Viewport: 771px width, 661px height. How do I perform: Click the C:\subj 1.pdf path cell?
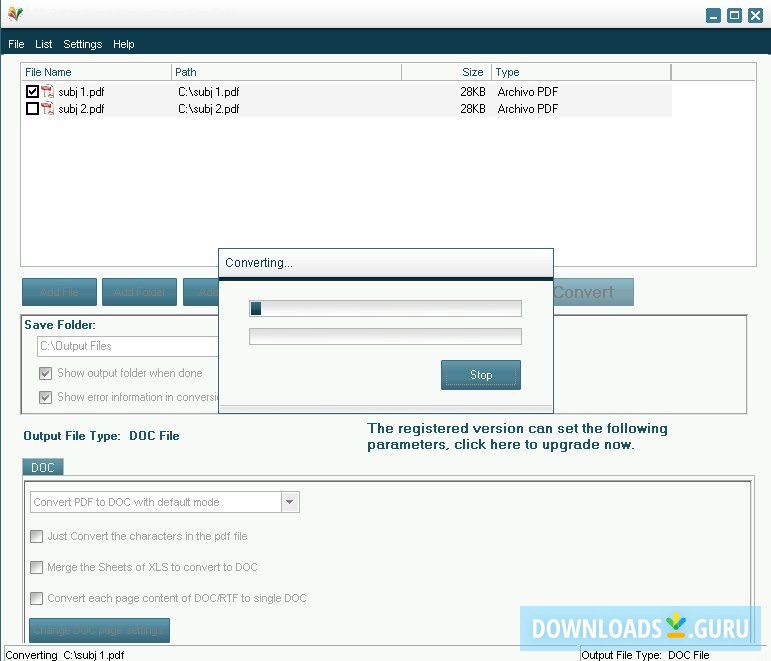pyautogui.click(x=208, y=92)
